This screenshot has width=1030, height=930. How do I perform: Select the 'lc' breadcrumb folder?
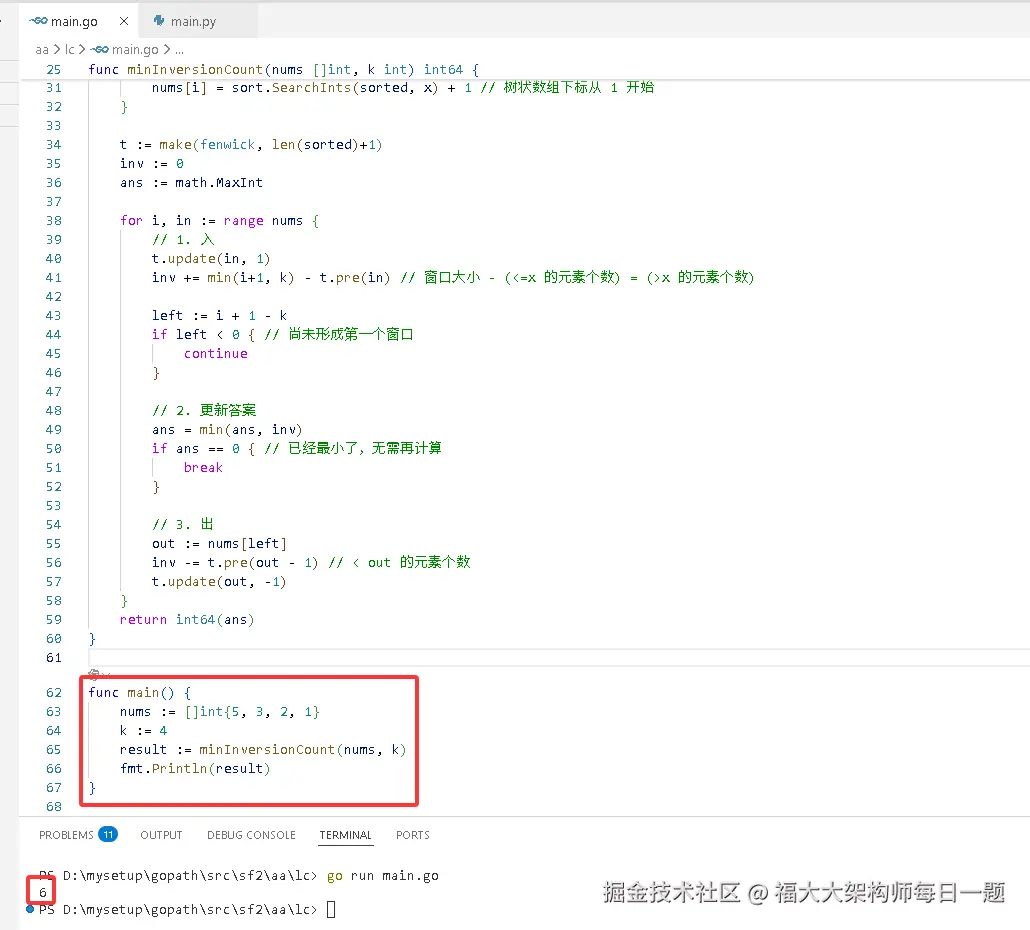click(70, 49)
